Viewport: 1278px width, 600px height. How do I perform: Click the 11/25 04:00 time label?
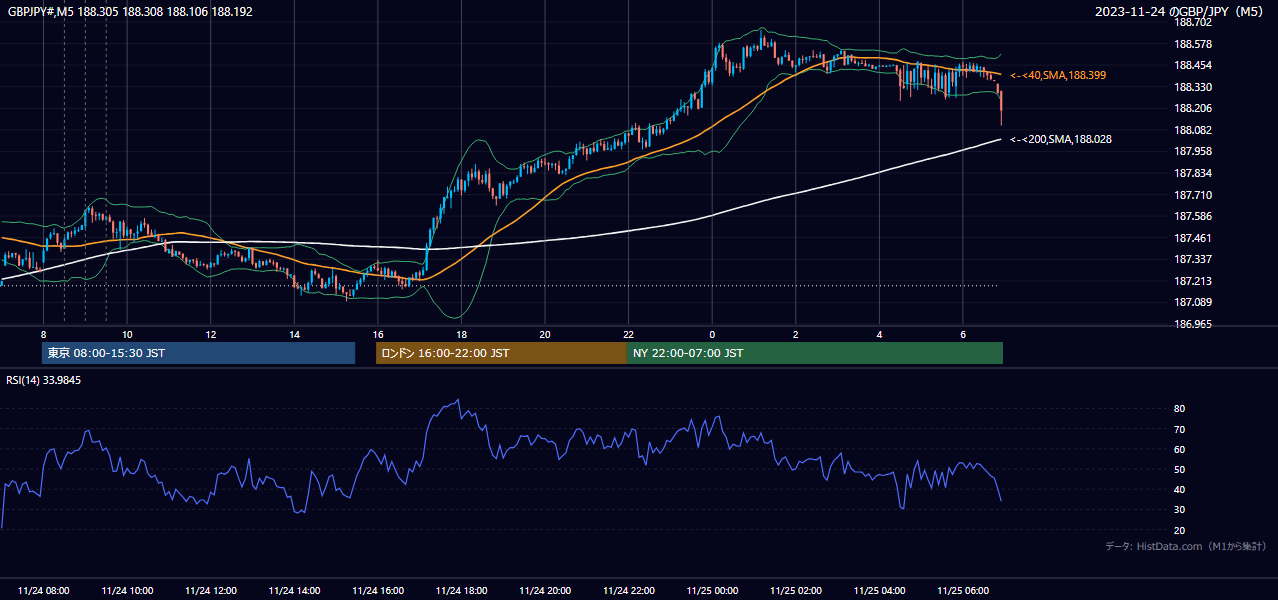pos(879,590)
